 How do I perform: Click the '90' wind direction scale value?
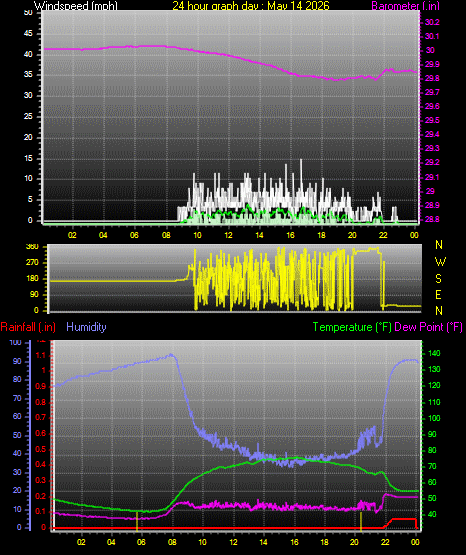coord(34,294)
